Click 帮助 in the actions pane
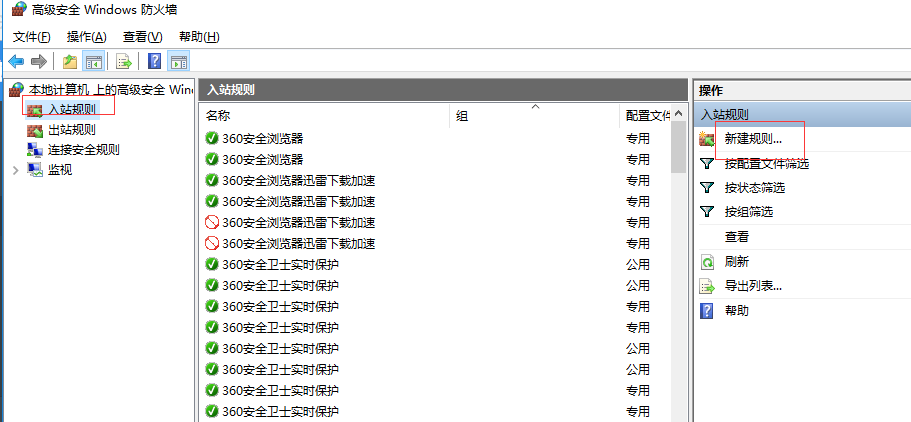The image size is (911, 422). click(737, 311)
